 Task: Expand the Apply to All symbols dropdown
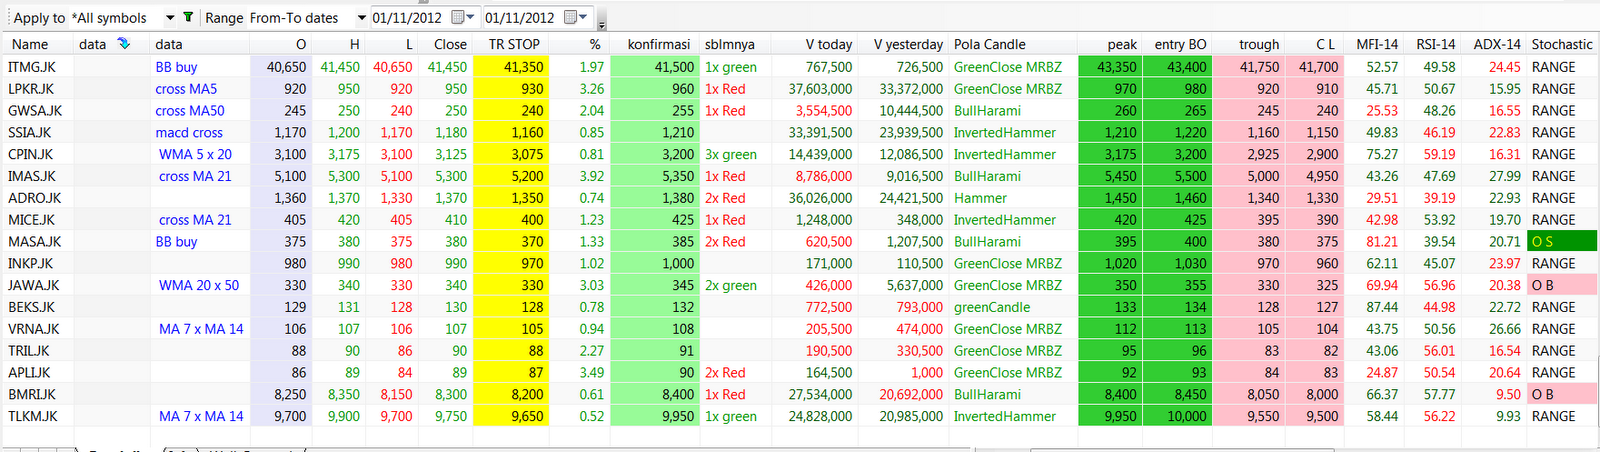point(170,18)
